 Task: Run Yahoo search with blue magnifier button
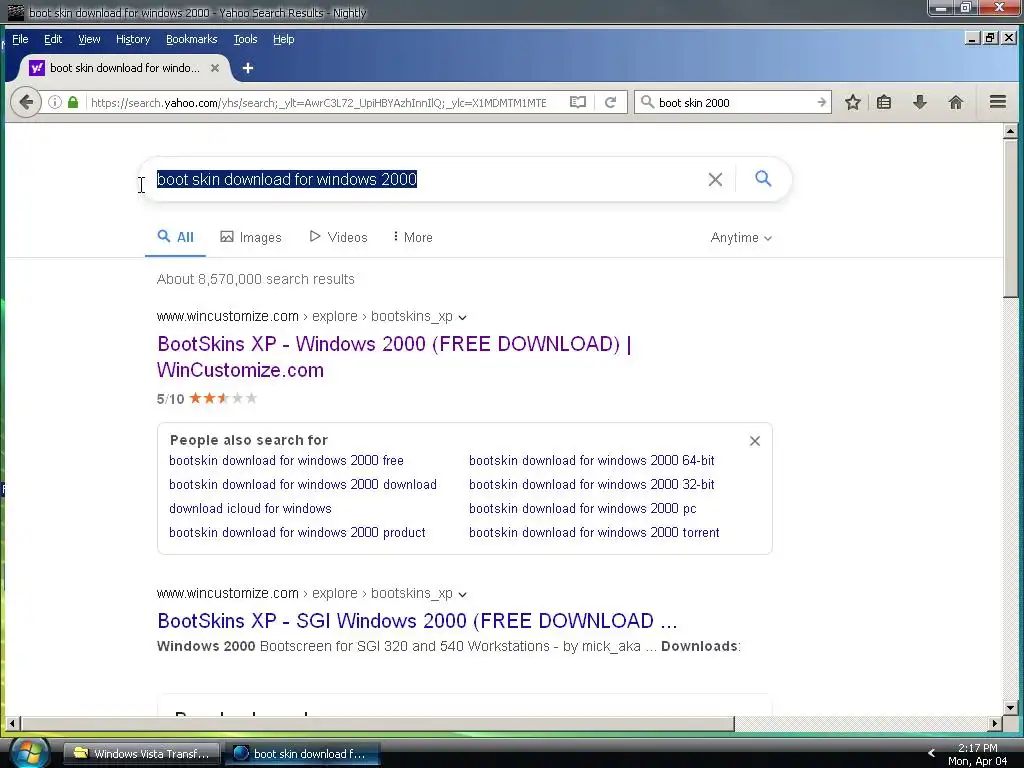click(x=763, y=178)
